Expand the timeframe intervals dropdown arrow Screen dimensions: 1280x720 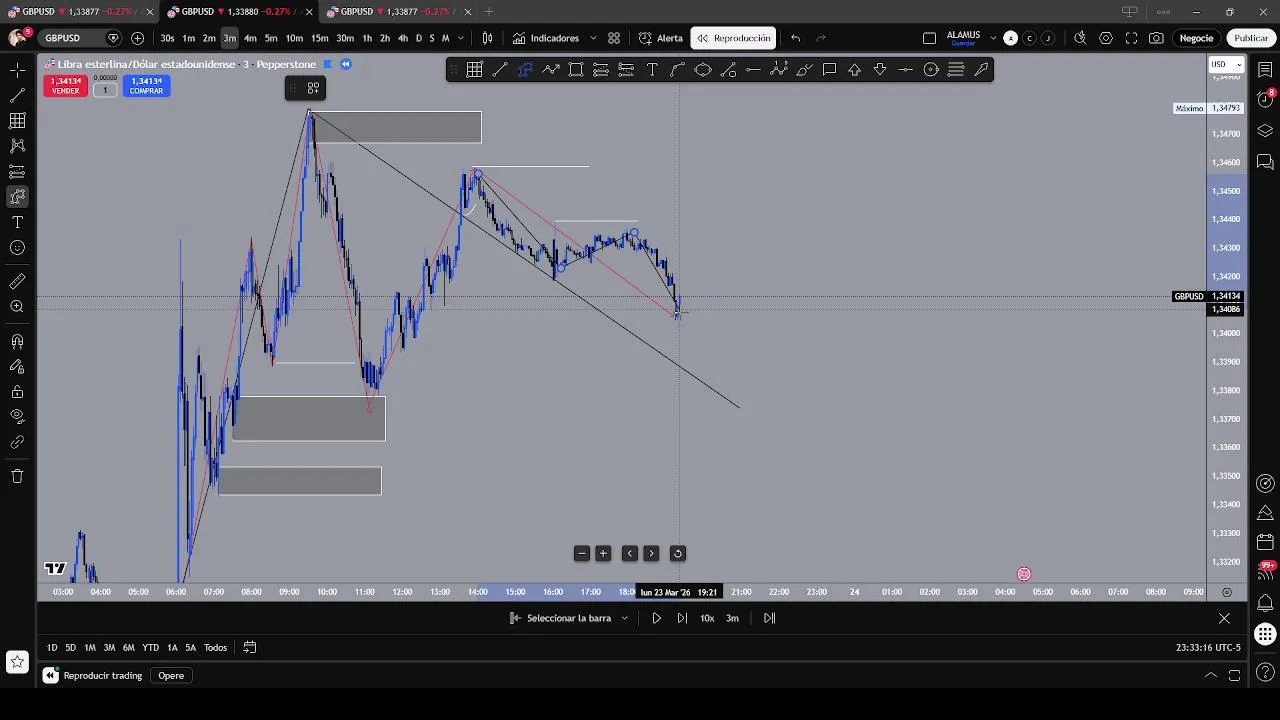point(461,38)
